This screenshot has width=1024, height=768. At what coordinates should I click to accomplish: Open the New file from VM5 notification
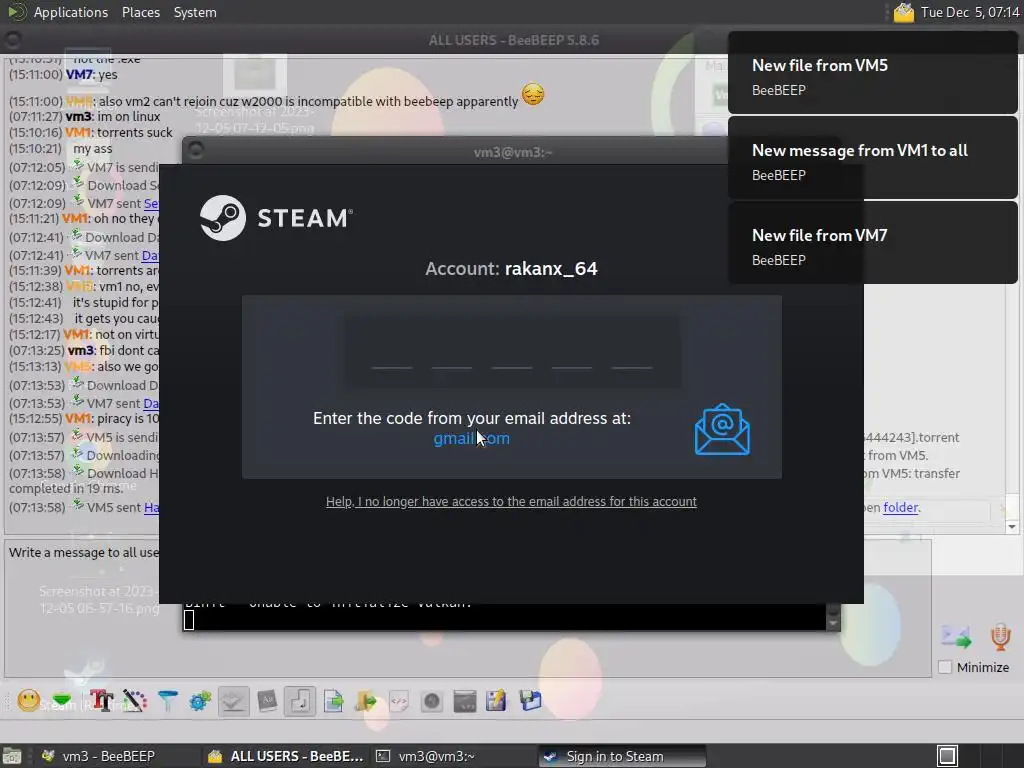pyautogui.click(x=872, y=73)
